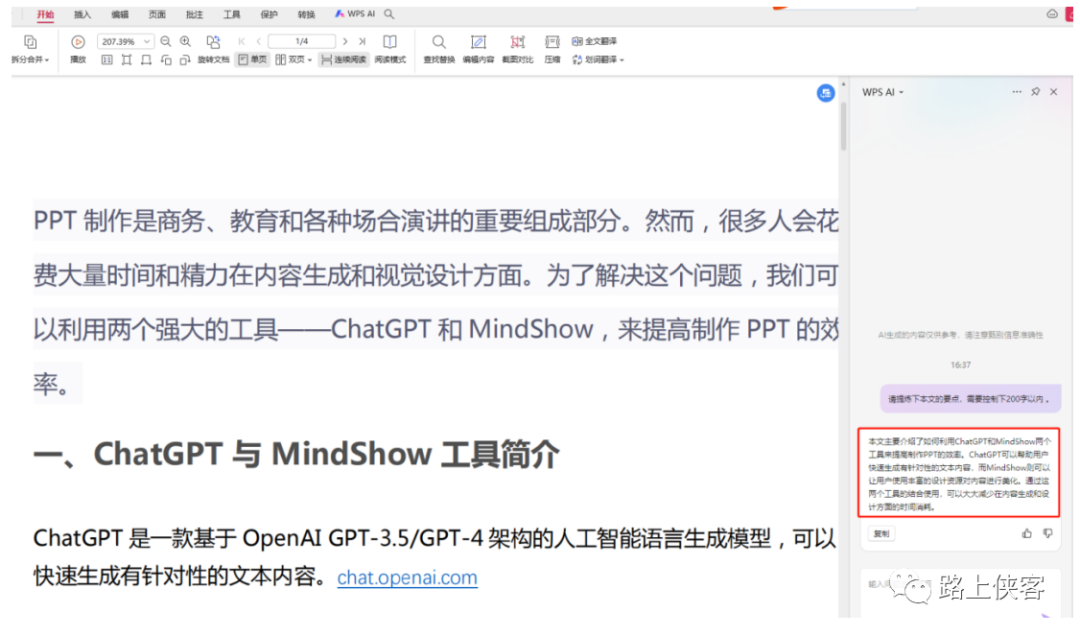Click the 旋转文档 text label
Viewport: 1080px width, 635px height.
click(214, 60)
